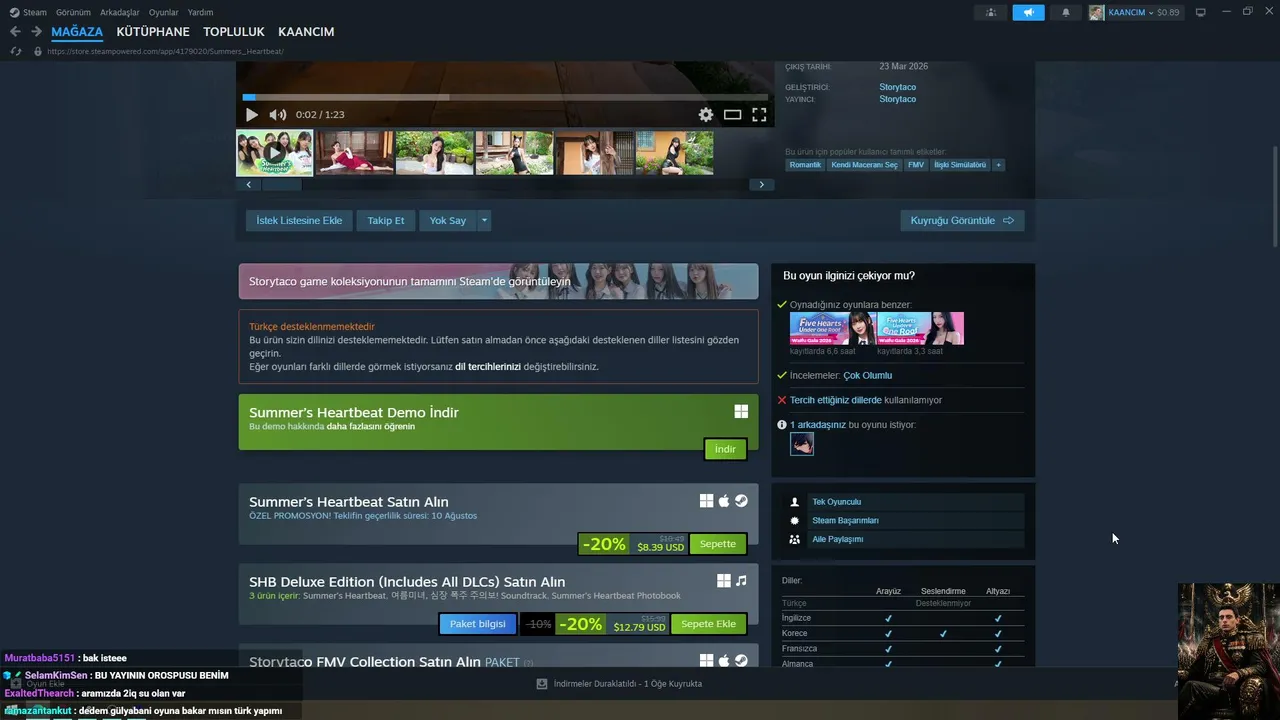Click the Kuyruğu Görüntüle button
The width and height of the screenshot is (1280, 720).
pos(962,220)
